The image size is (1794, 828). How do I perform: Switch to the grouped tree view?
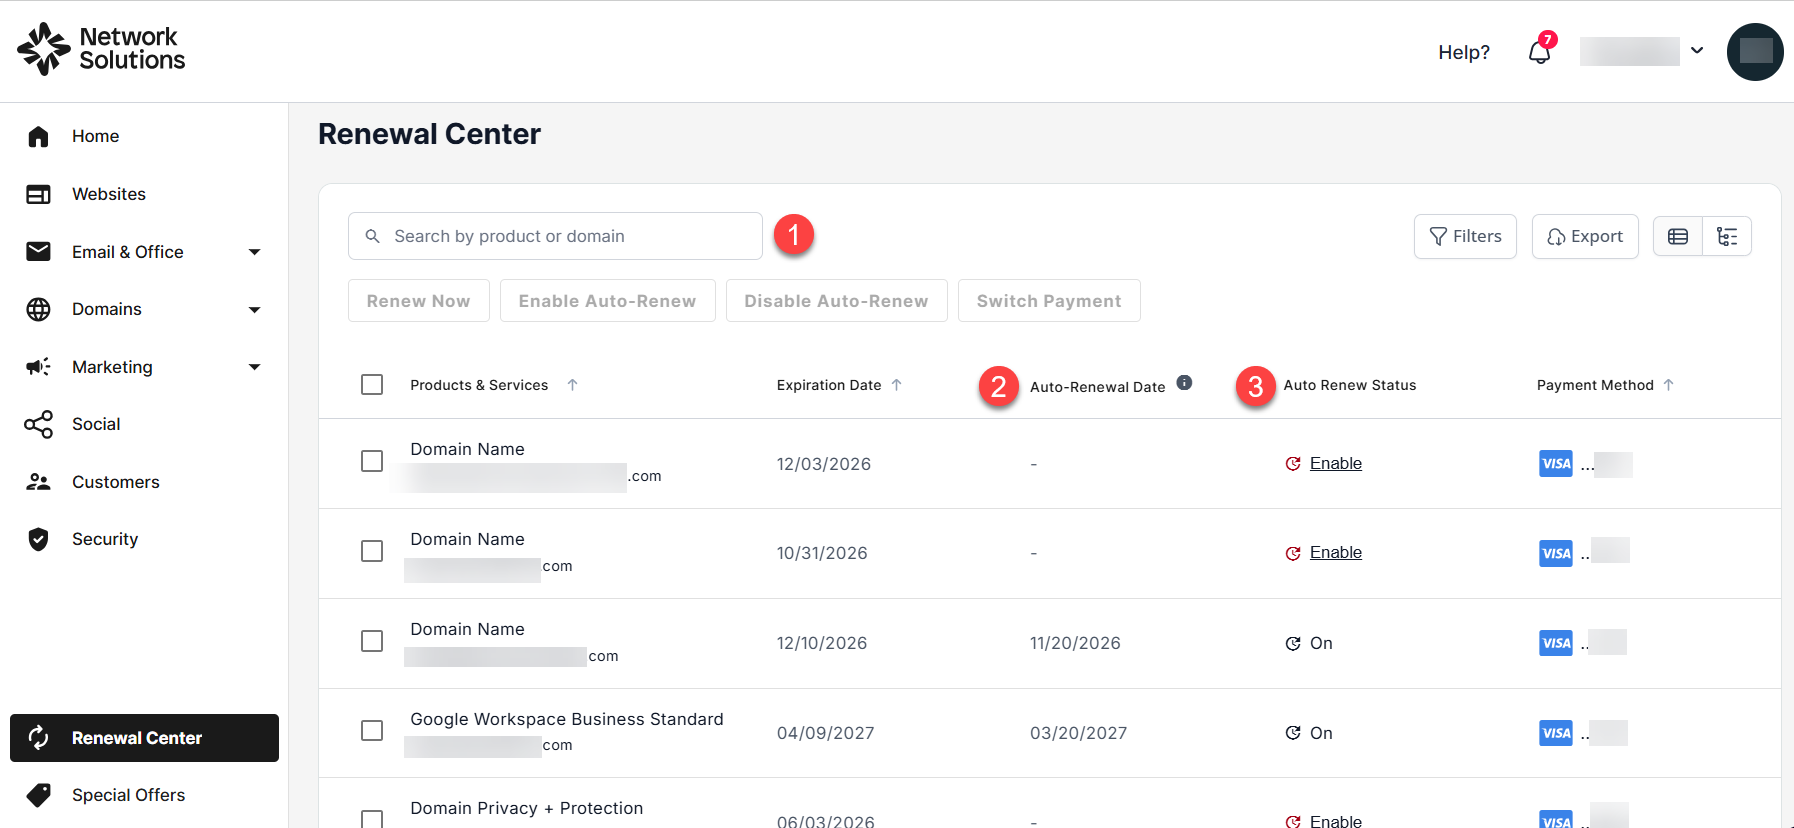click(1727, 236)
